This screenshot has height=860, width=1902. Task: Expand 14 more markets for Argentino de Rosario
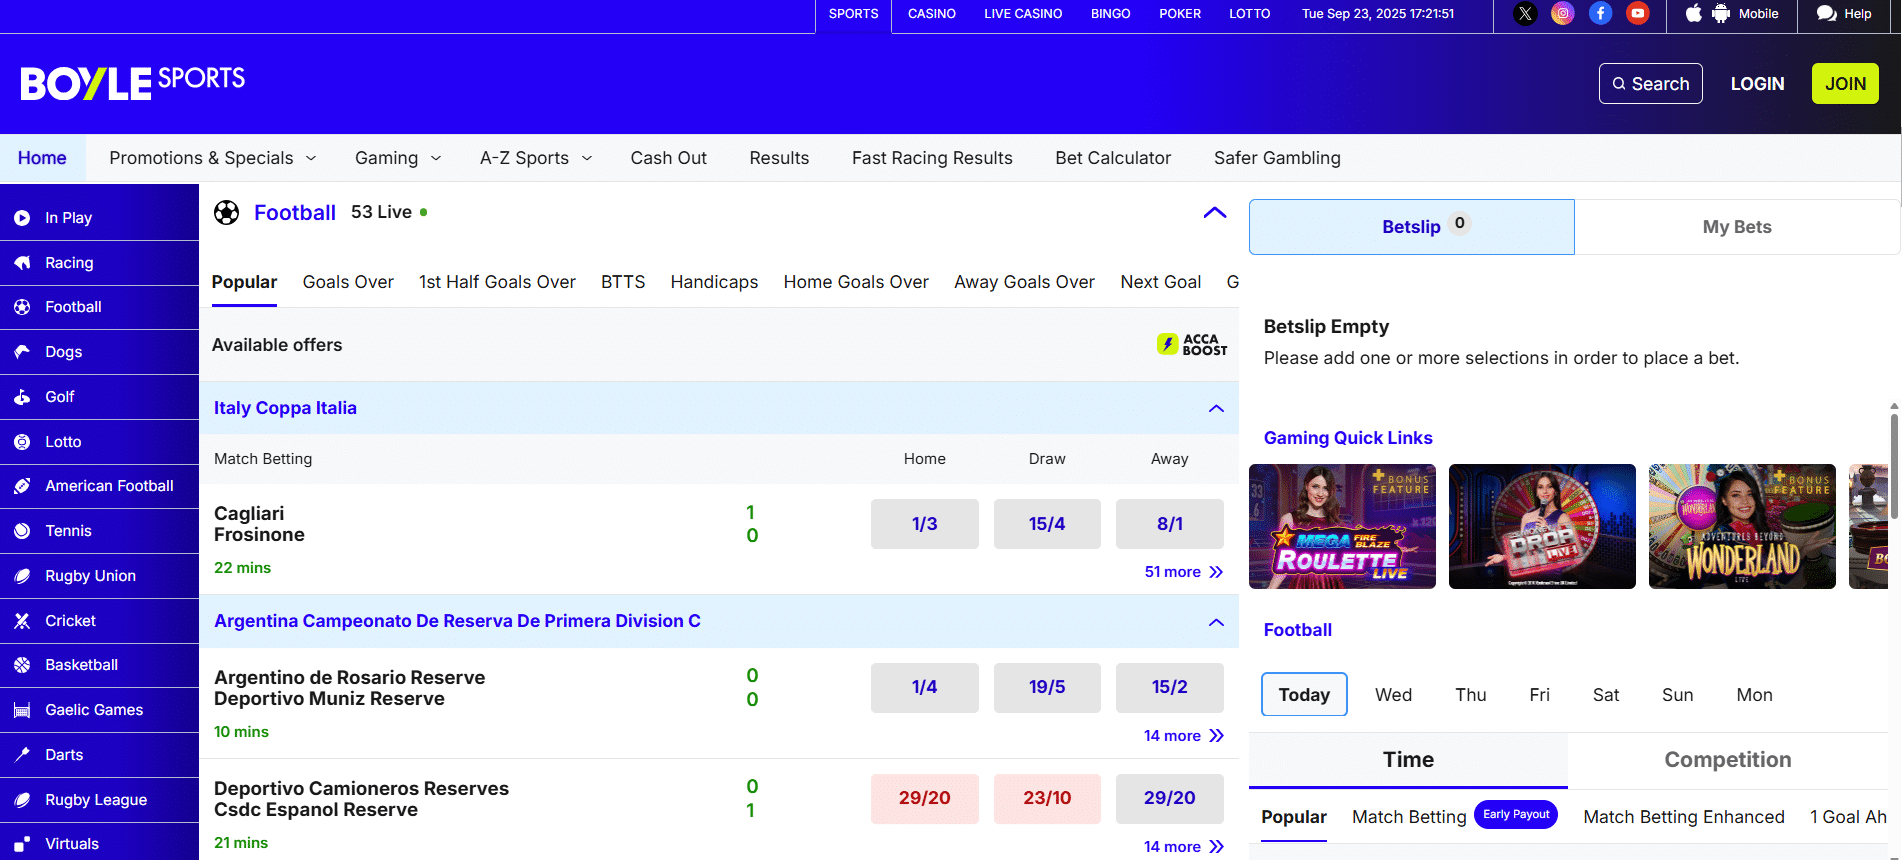pyautogui.click(x=1184, y=736)
